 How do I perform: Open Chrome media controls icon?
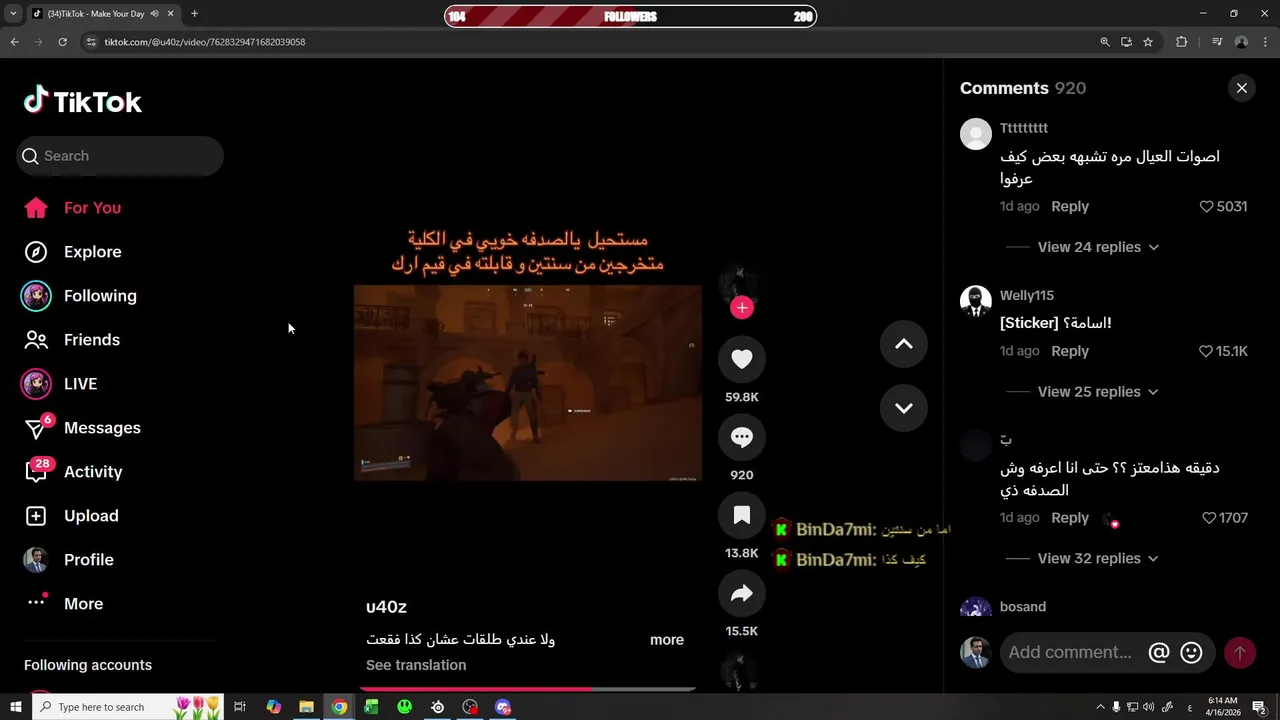point(1217,42)
